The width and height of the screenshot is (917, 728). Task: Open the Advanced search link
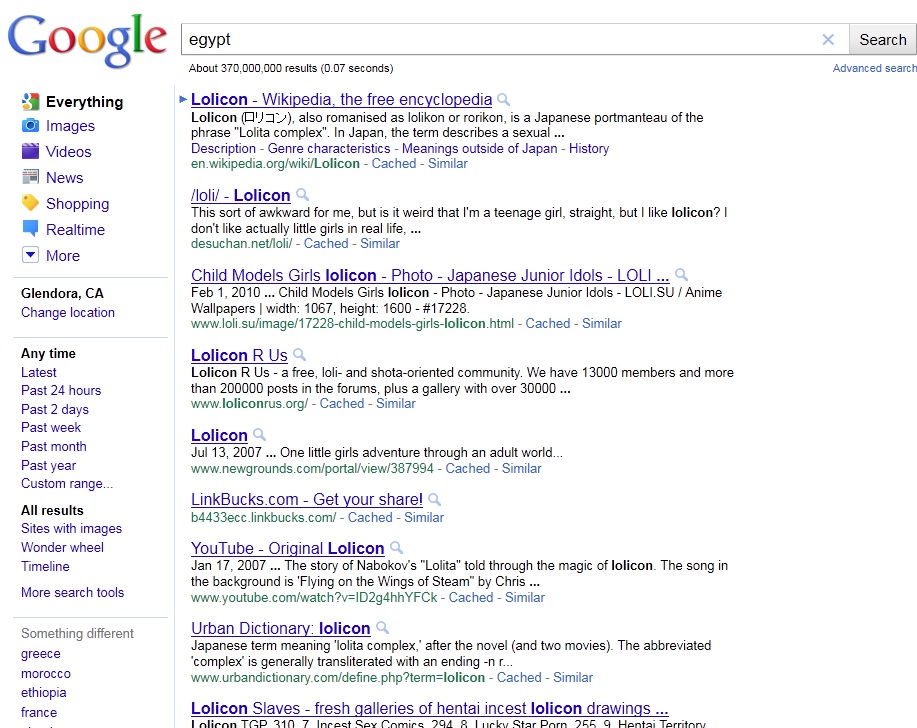pos(874,68)
